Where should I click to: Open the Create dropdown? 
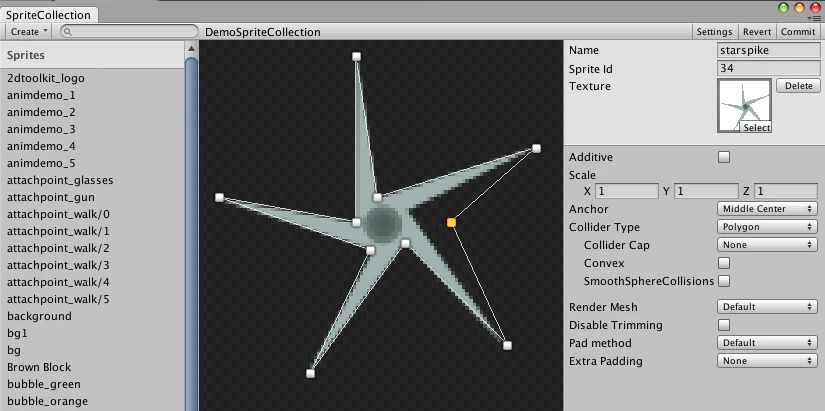(29, 32)
